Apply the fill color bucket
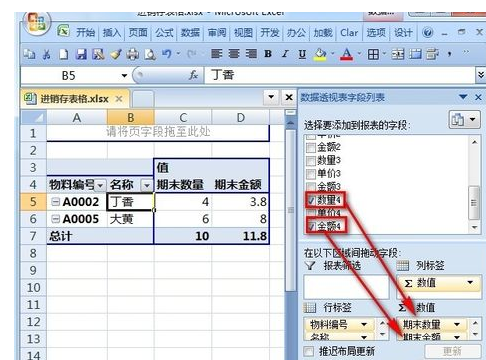Viewport: 486px width, 360px height. click(x=320, y=54)
